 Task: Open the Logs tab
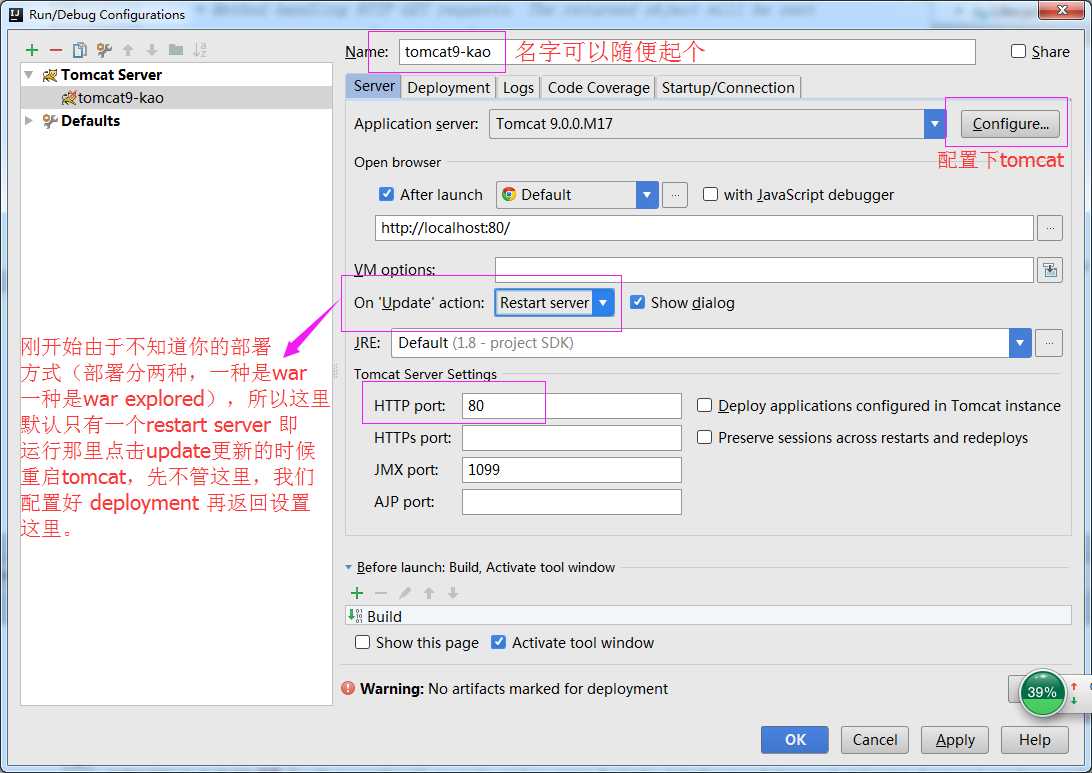pos(518,88)
